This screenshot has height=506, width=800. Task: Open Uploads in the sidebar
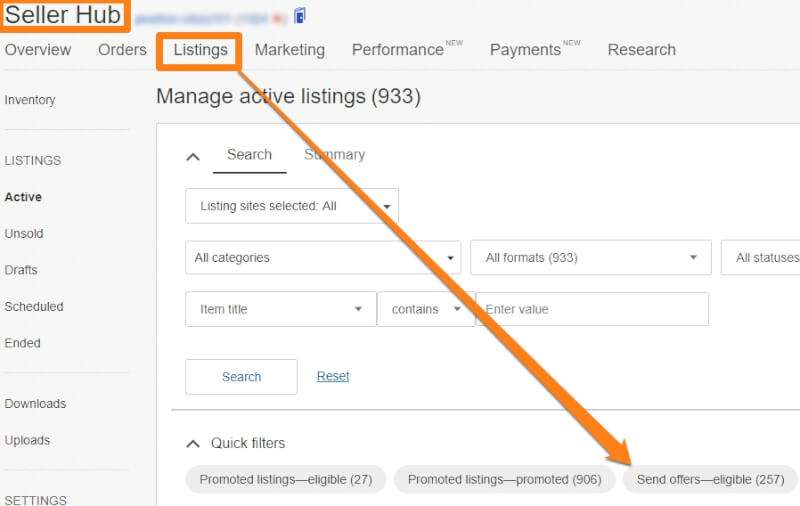pos(27,440)
